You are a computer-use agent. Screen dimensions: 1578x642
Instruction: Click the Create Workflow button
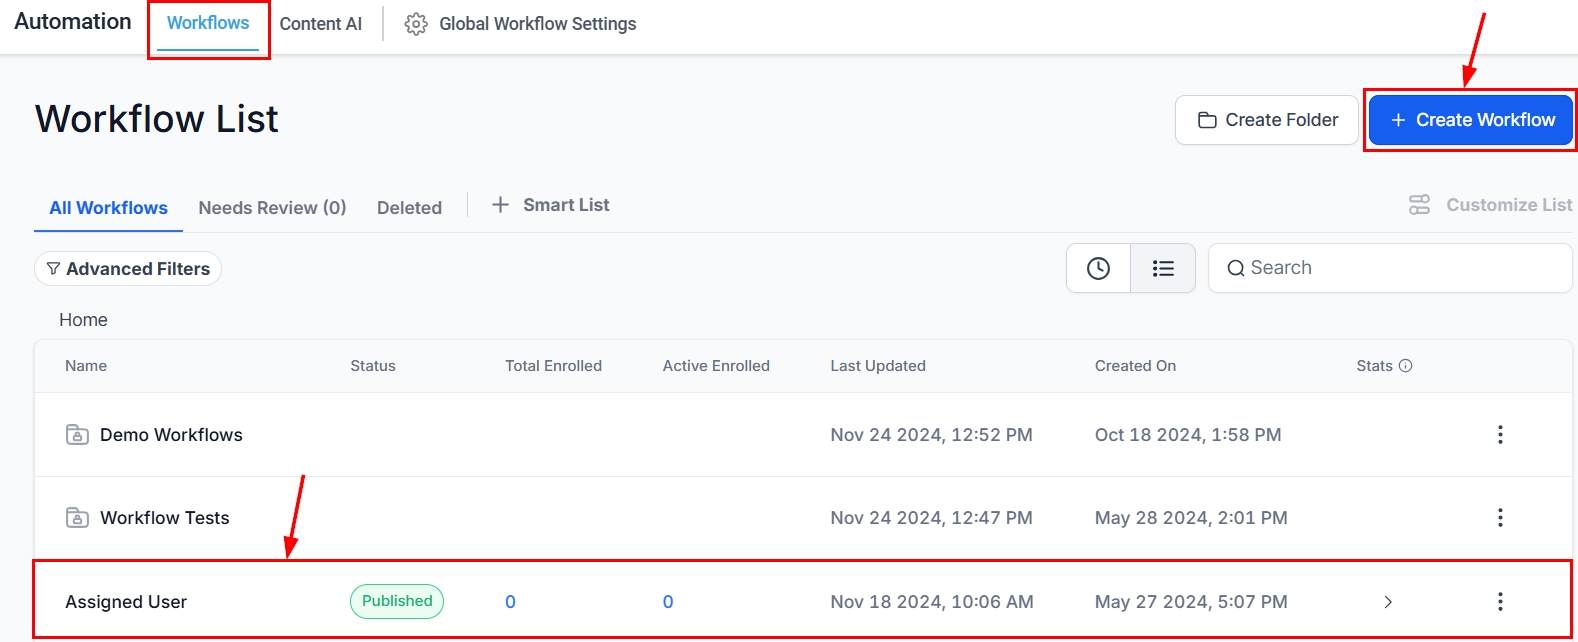[x=1471, y=120]
